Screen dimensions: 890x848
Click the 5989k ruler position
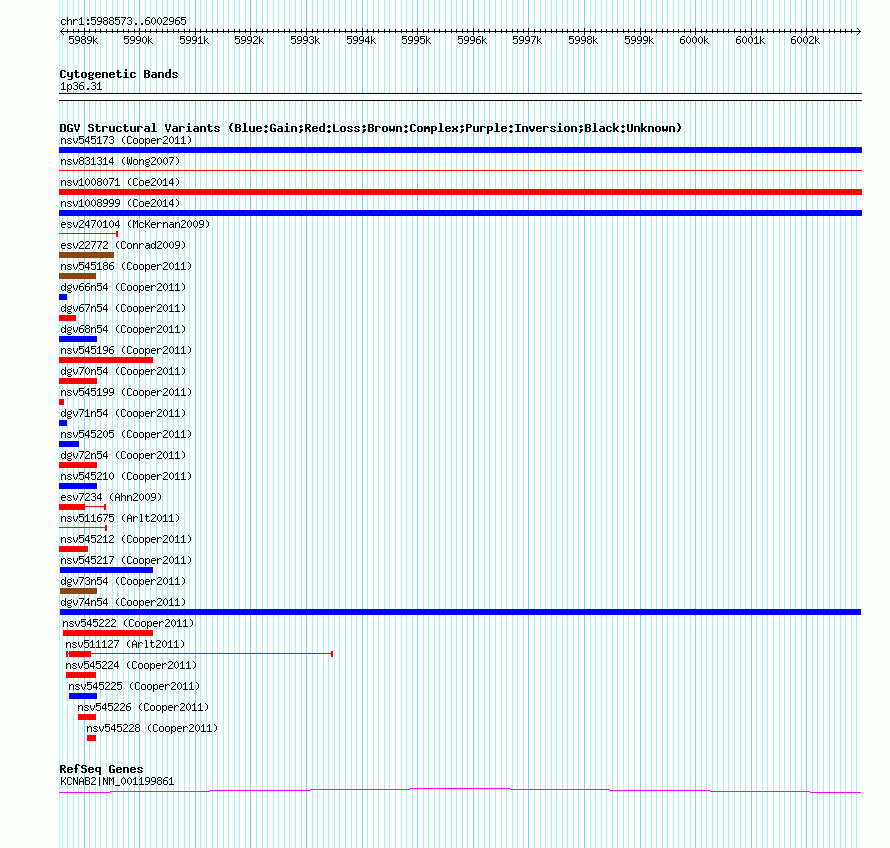(x=83, y=40)
